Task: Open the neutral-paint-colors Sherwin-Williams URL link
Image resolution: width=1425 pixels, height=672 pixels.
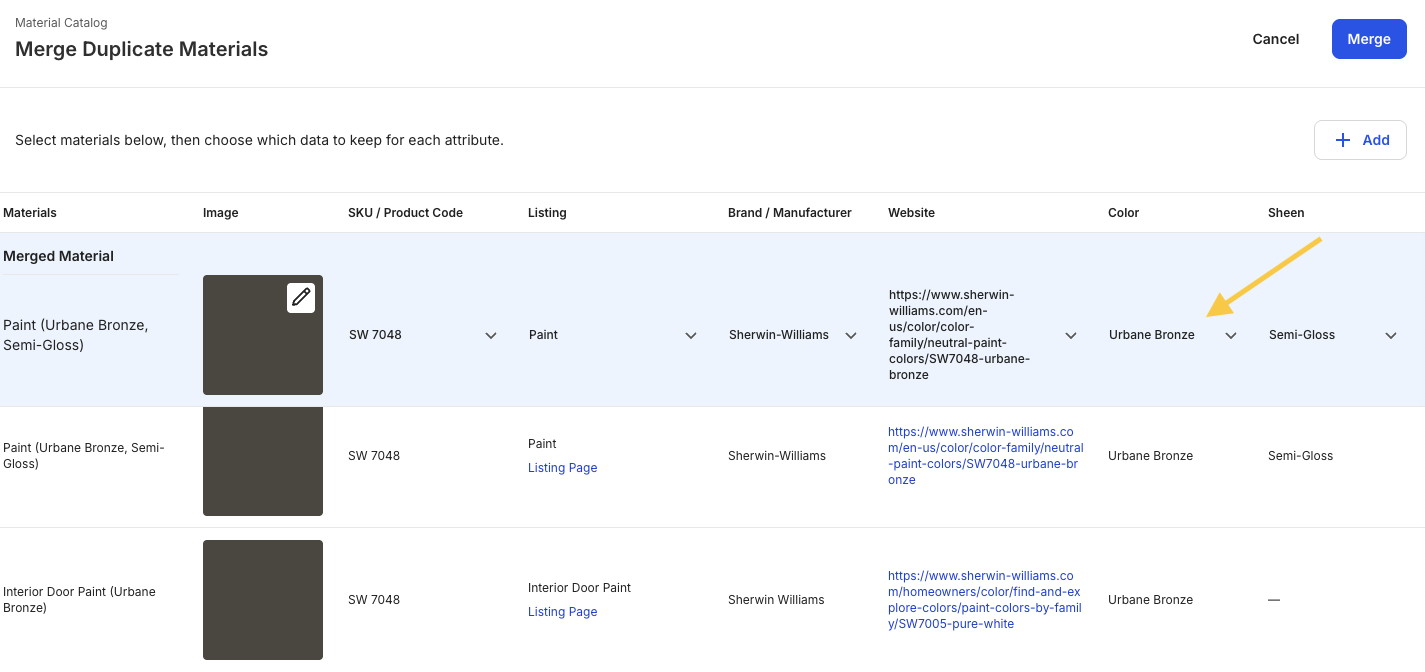Action: pos(986,456)
